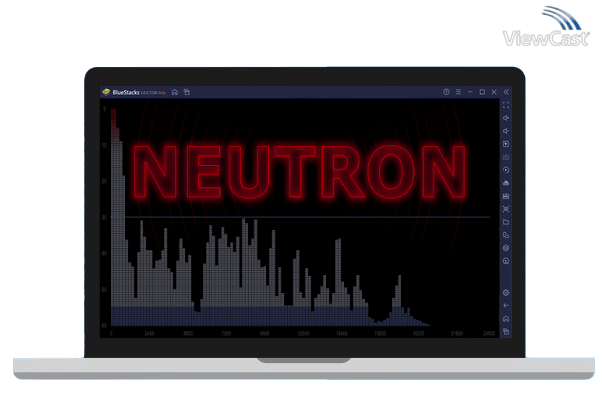
Task: Increase volume with the sidebar speaker-plus icon
Action: coord(506,118)
